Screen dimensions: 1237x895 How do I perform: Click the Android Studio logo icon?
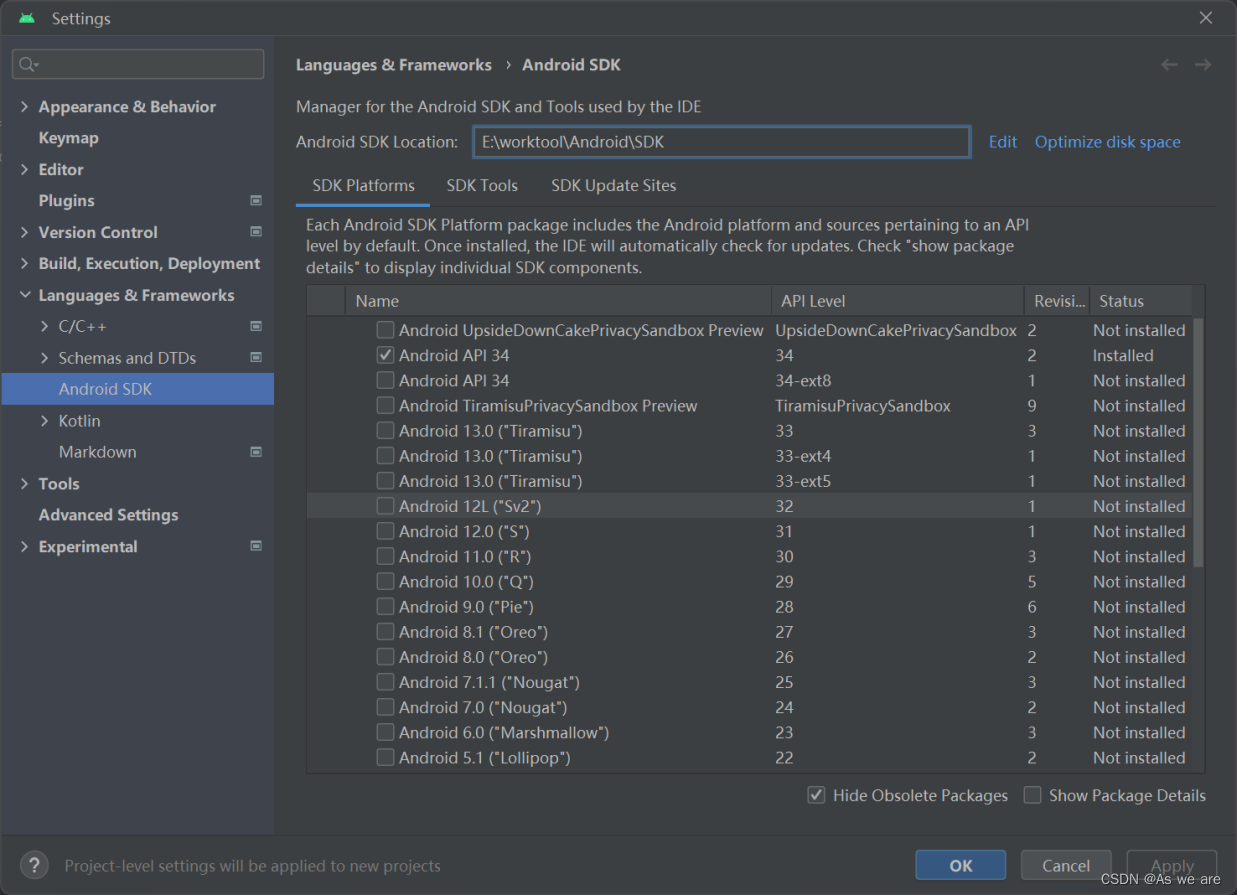point(27,18)
